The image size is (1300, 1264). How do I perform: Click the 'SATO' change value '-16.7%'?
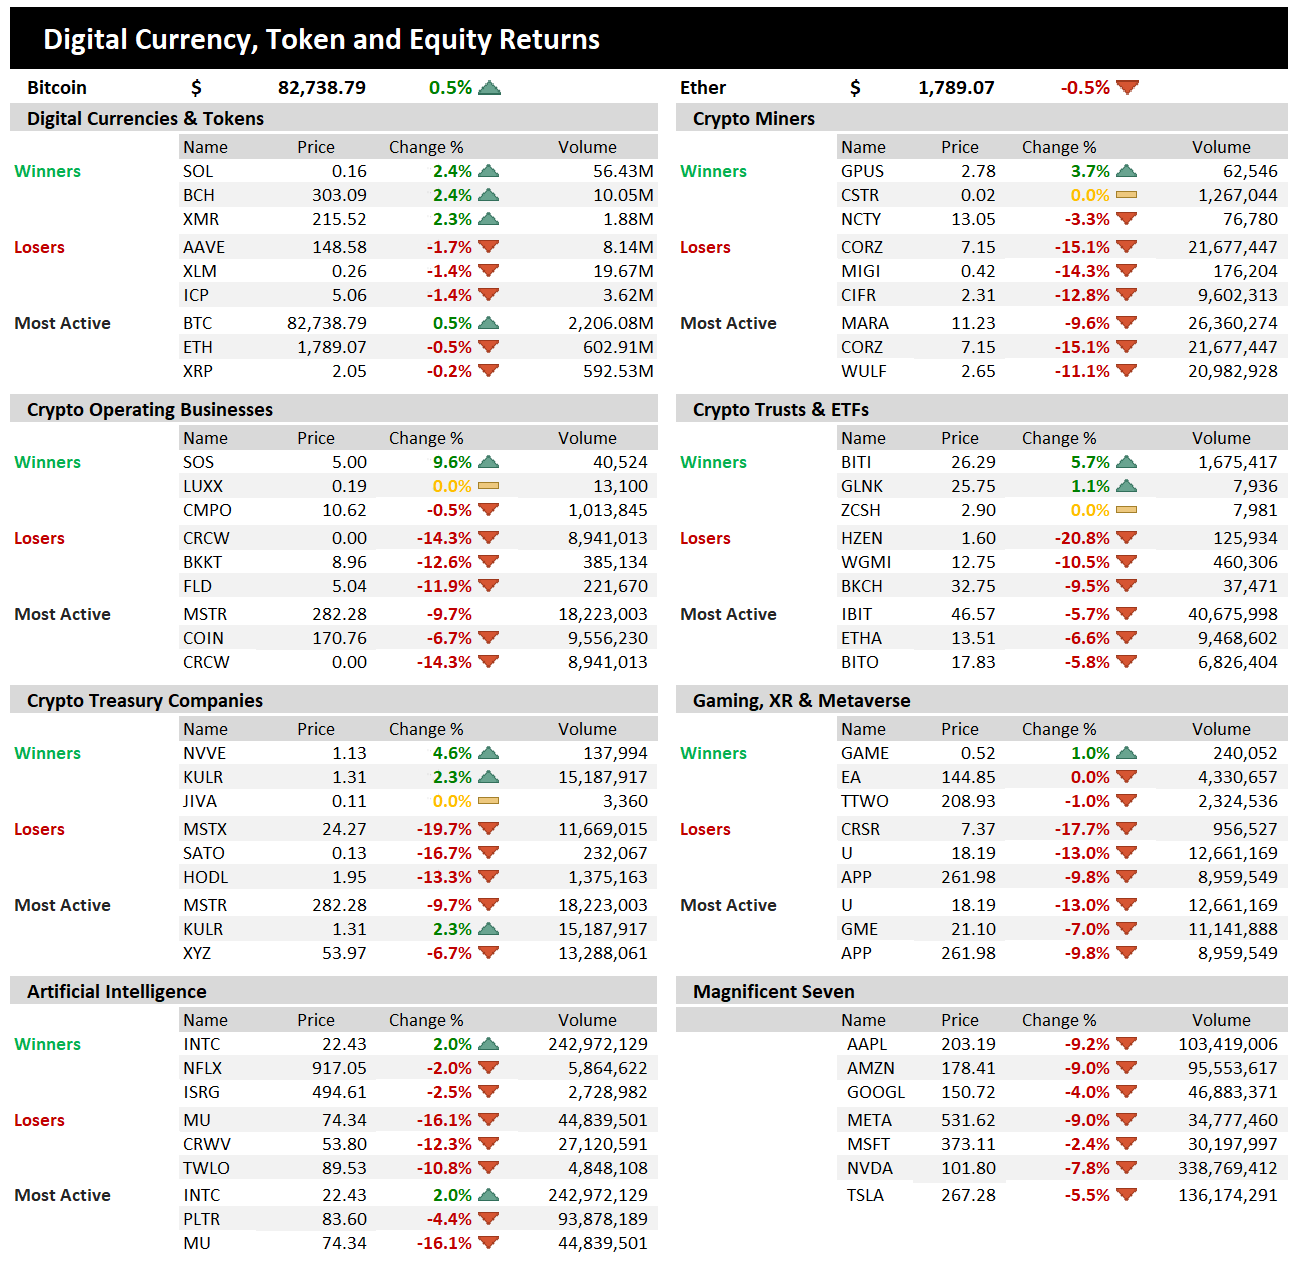point(444,853)
